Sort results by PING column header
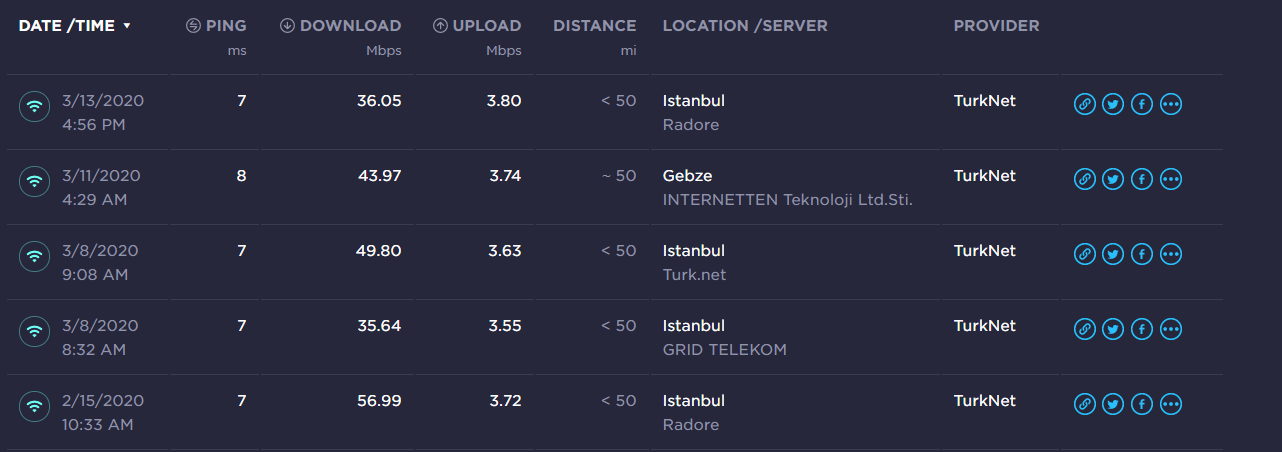Image resolution: width=1282 pixels, height=452 pixels. coord(217,26)
